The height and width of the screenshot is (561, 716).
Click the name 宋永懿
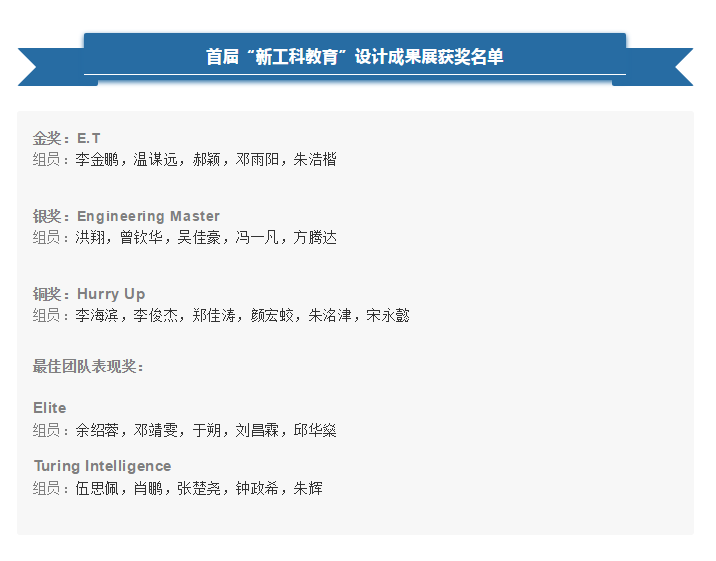click(388, 315)
